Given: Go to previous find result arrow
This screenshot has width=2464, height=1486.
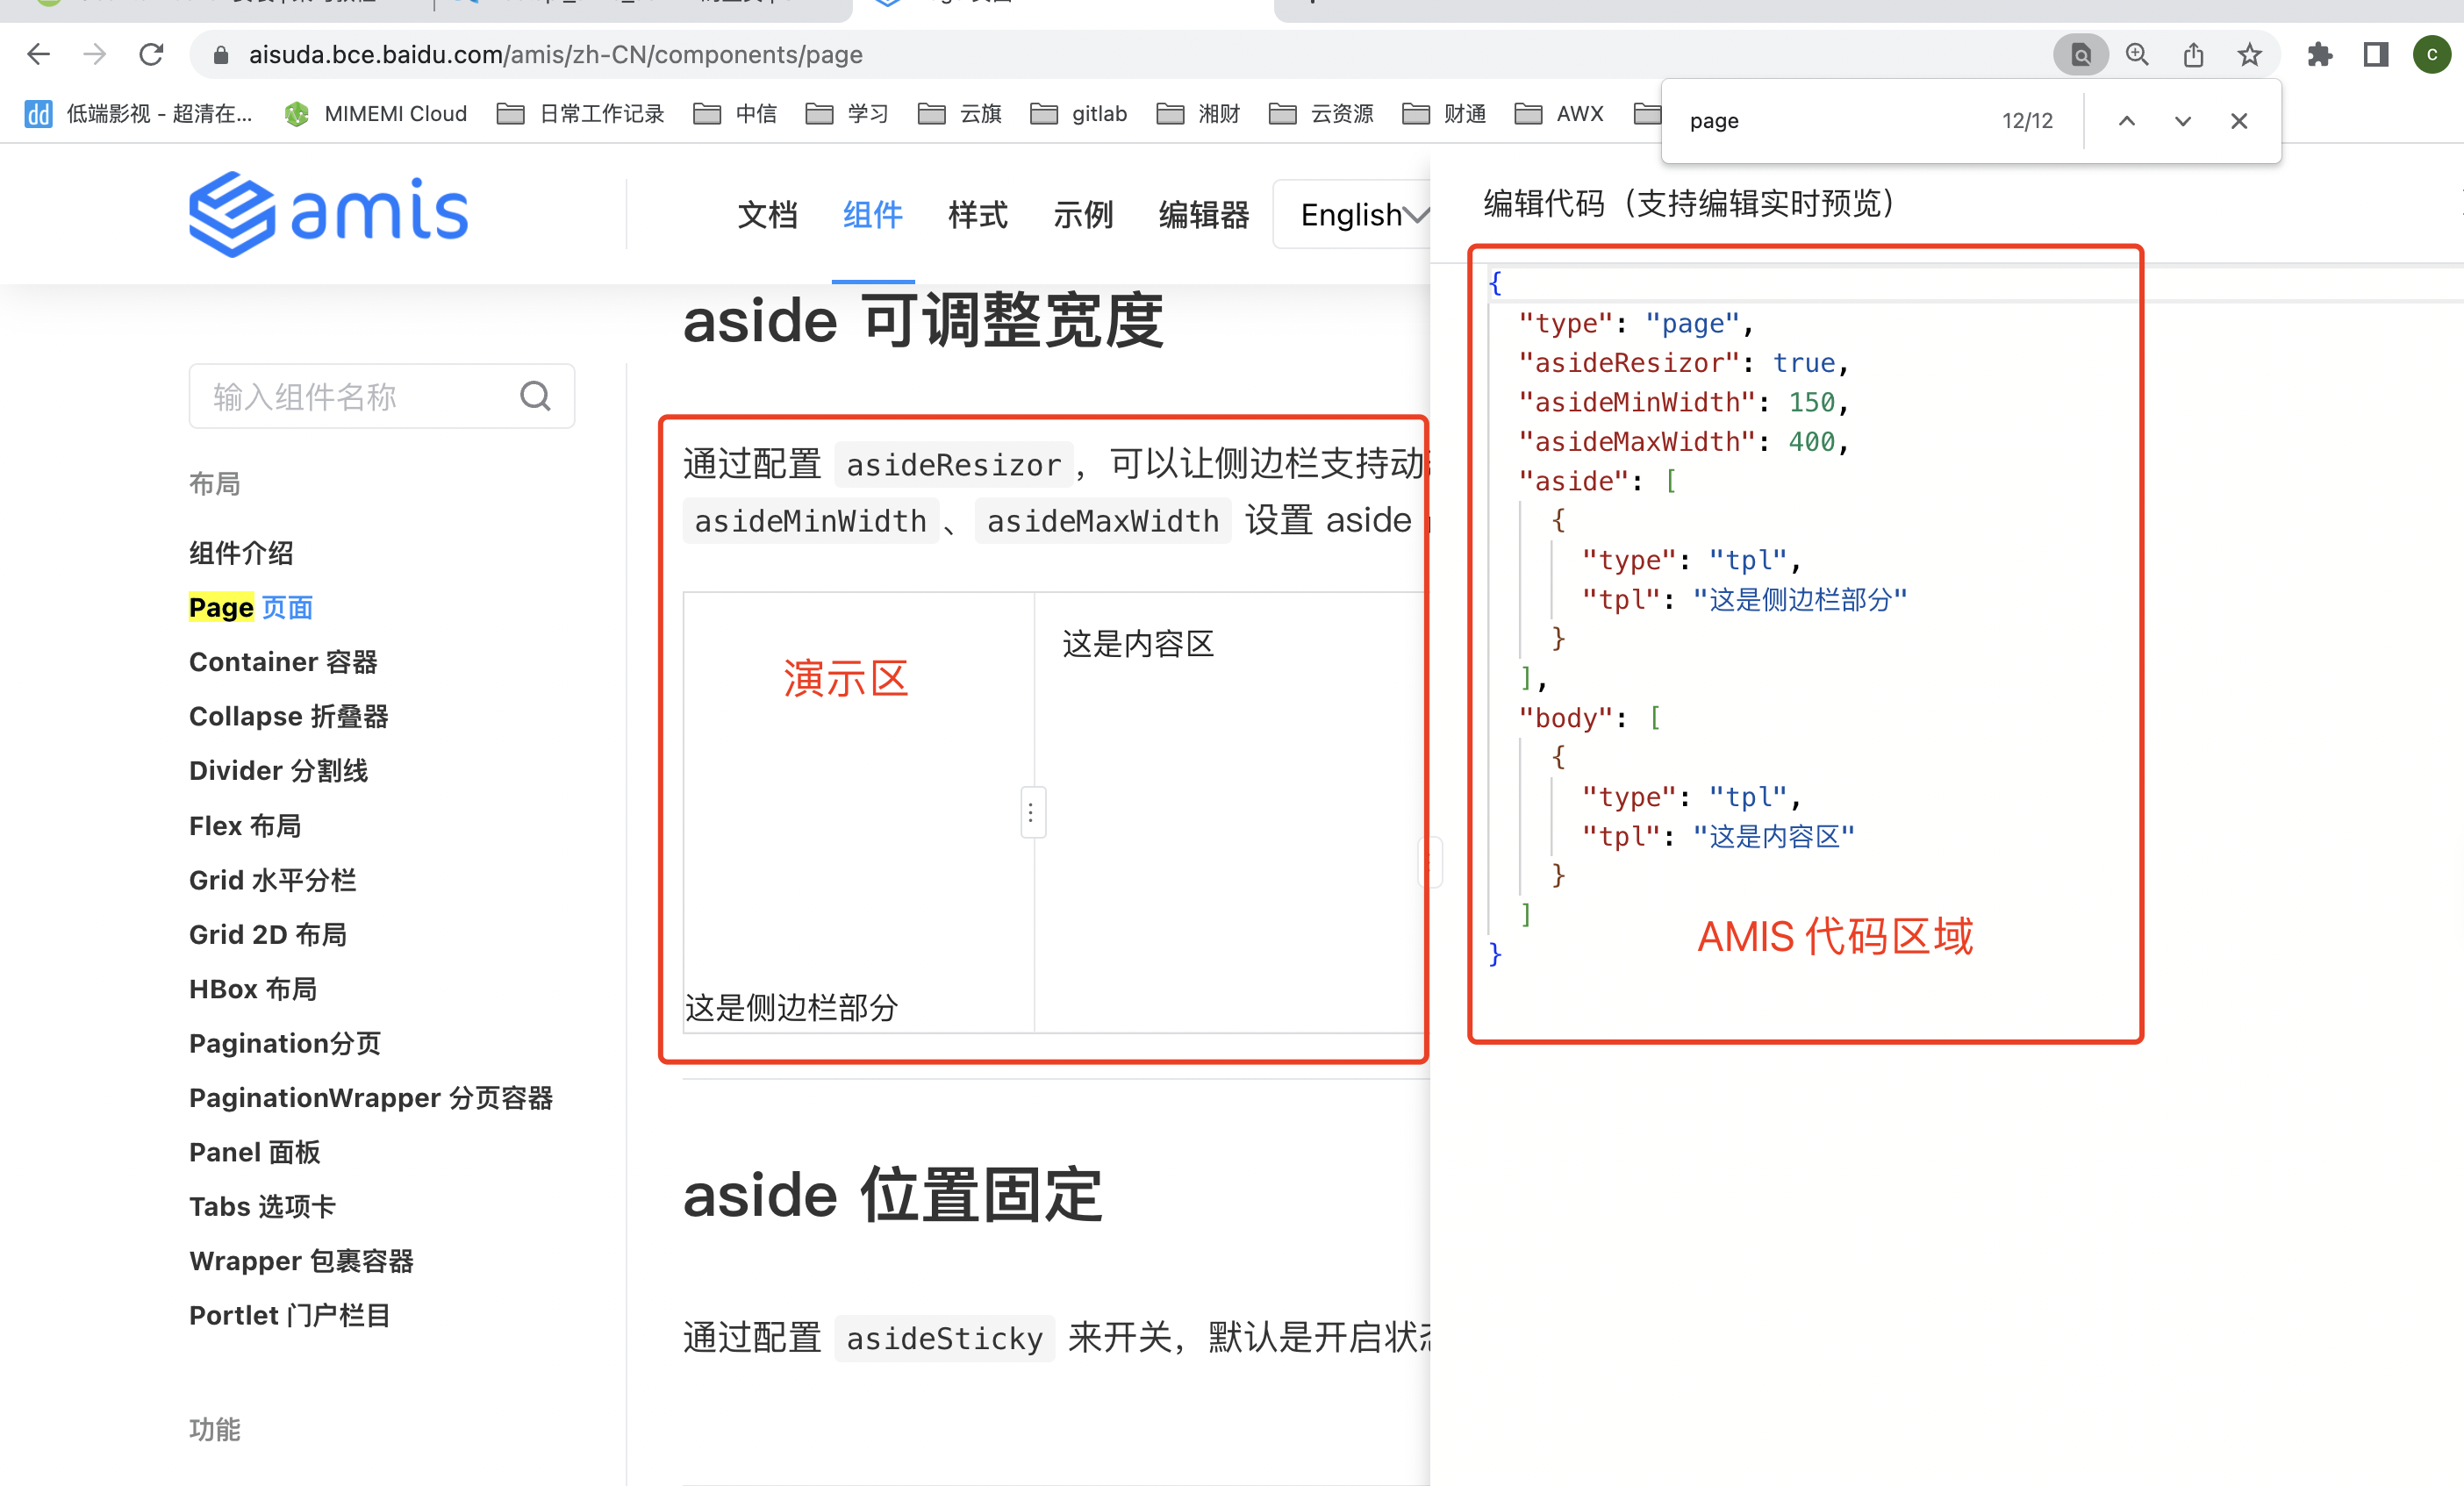Looking at the screenshot, I should click(2126, 121).
